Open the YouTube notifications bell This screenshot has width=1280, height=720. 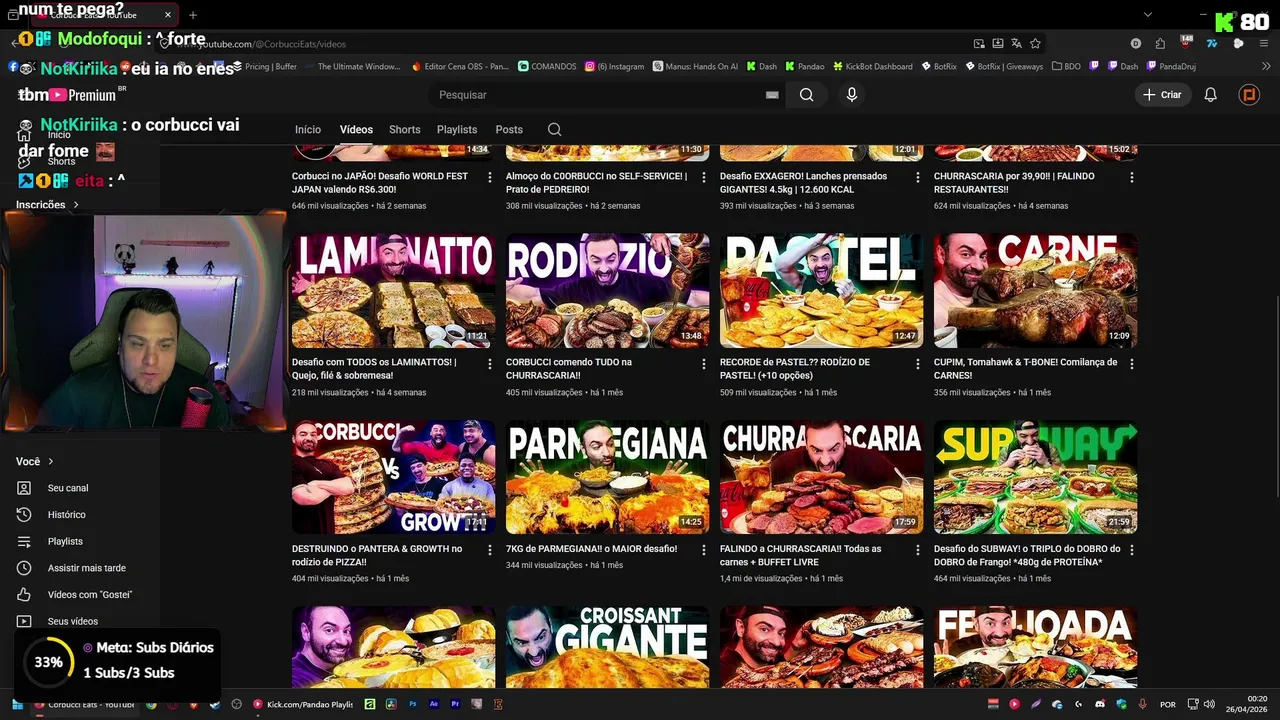[x=1210, y=95]
